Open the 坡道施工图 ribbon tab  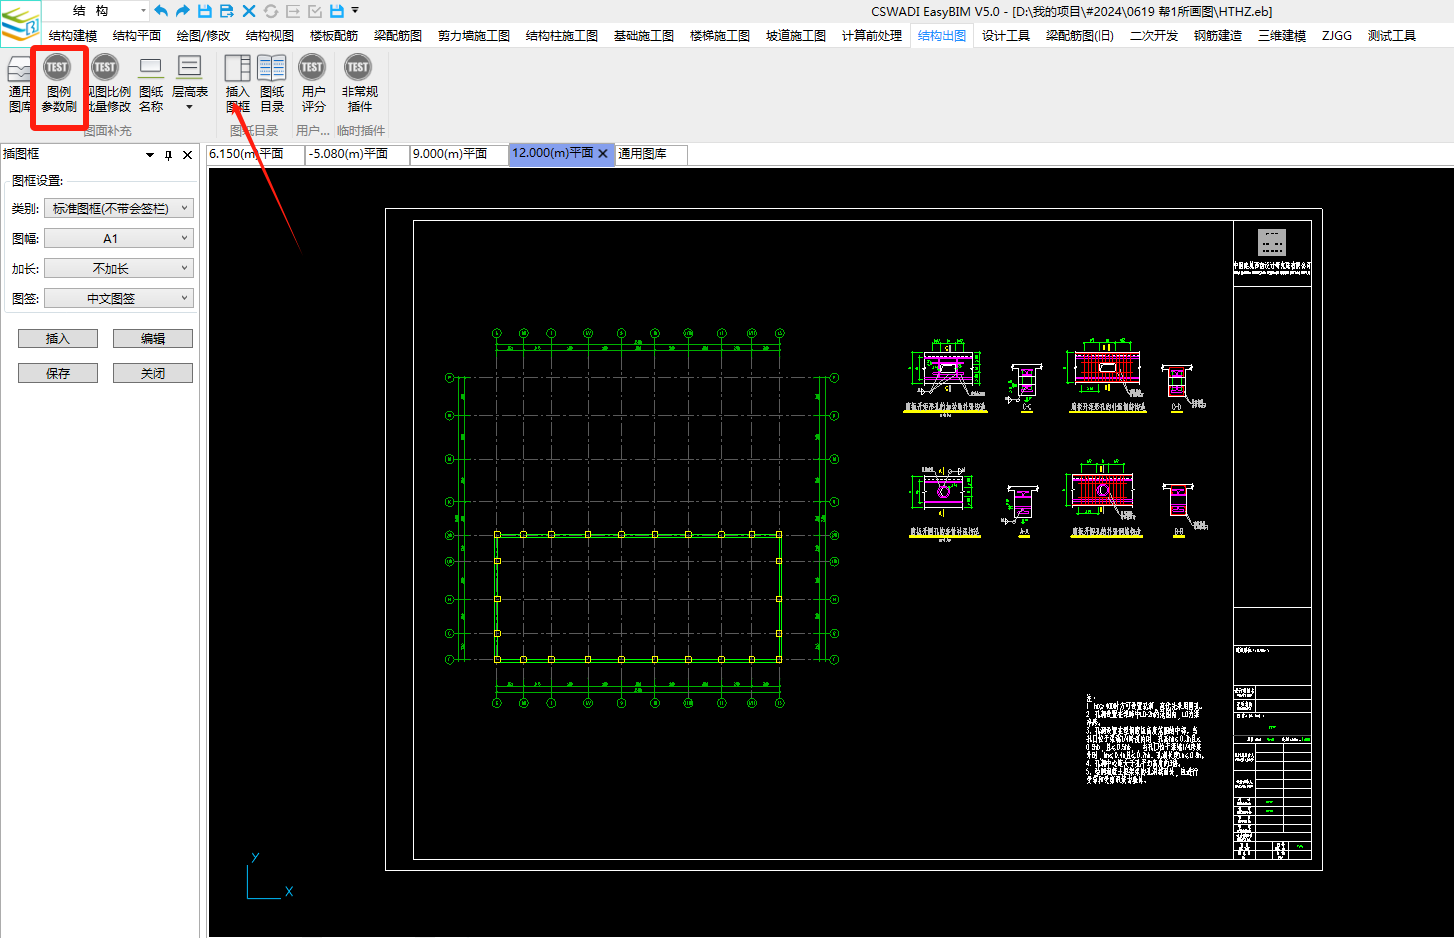[796, 36]
